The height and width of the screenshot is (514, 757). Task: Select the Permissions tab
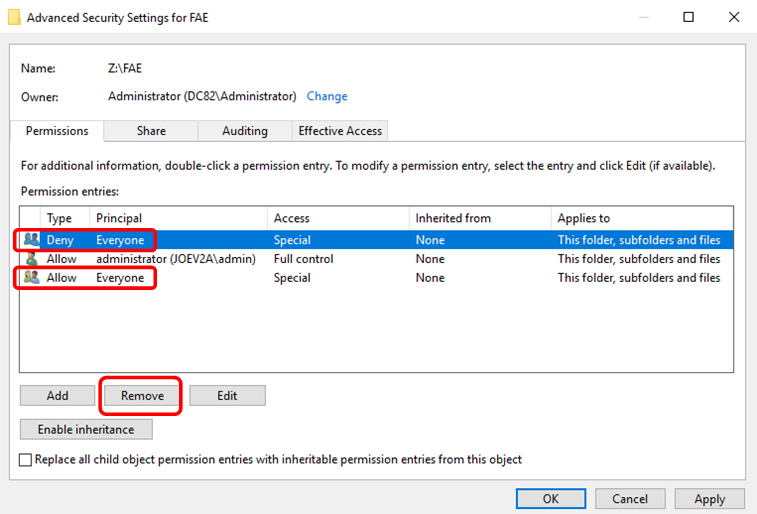coord(57,131)
